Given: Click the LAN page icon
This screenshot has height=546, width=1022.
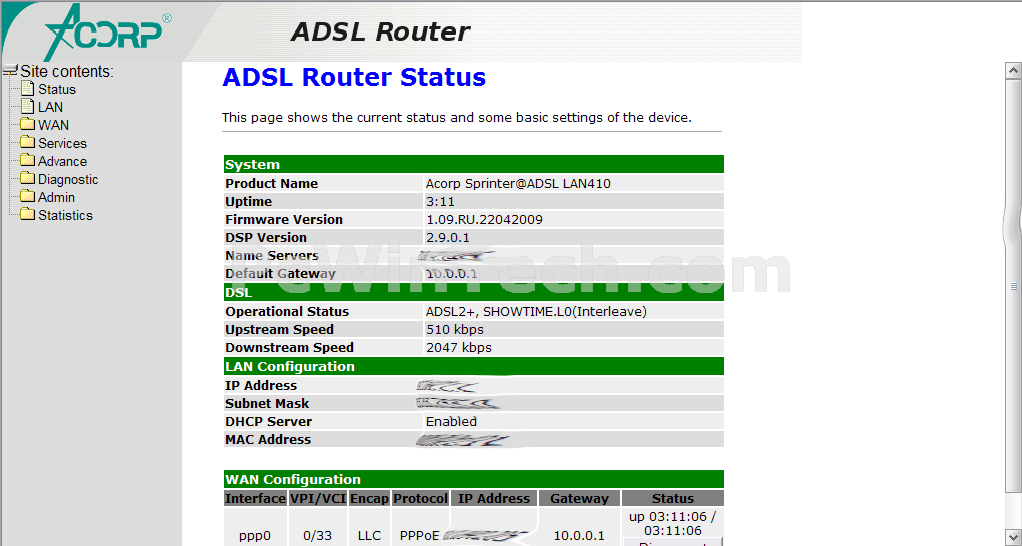Looking at the screenshot, I should 27,106.
